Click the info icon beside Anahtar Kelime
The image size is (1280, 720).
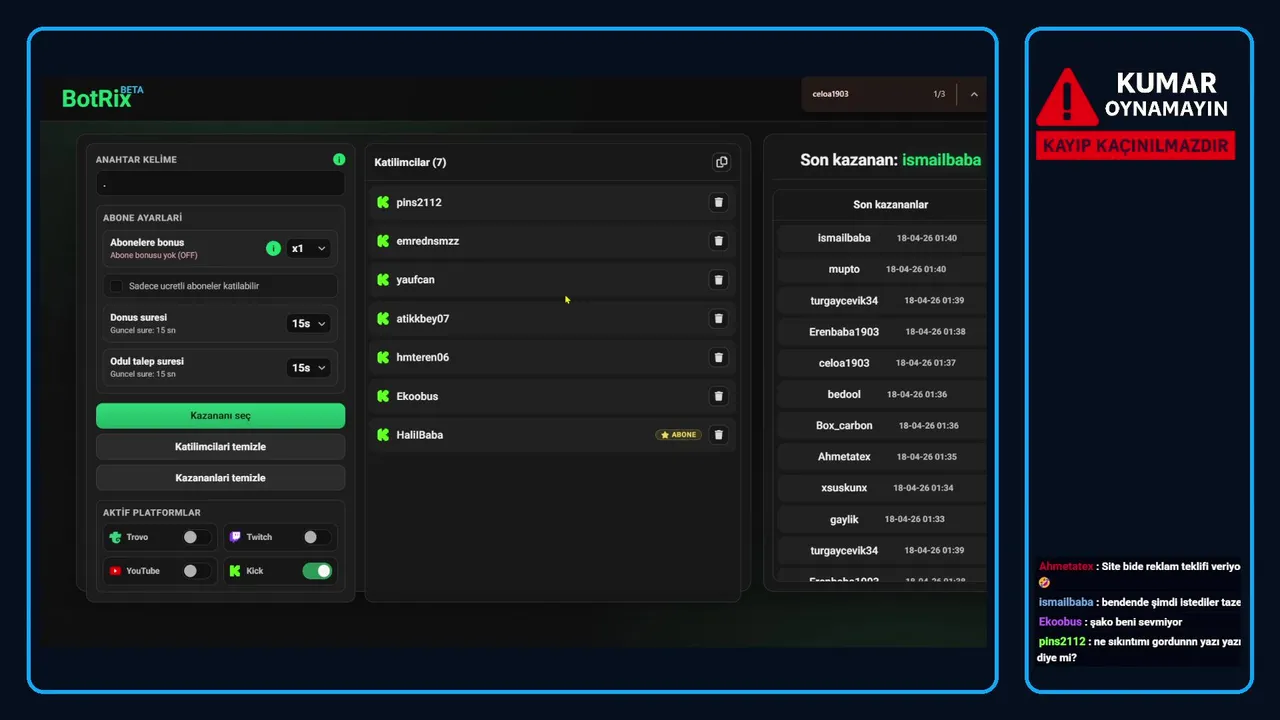[x=339, y=159]
